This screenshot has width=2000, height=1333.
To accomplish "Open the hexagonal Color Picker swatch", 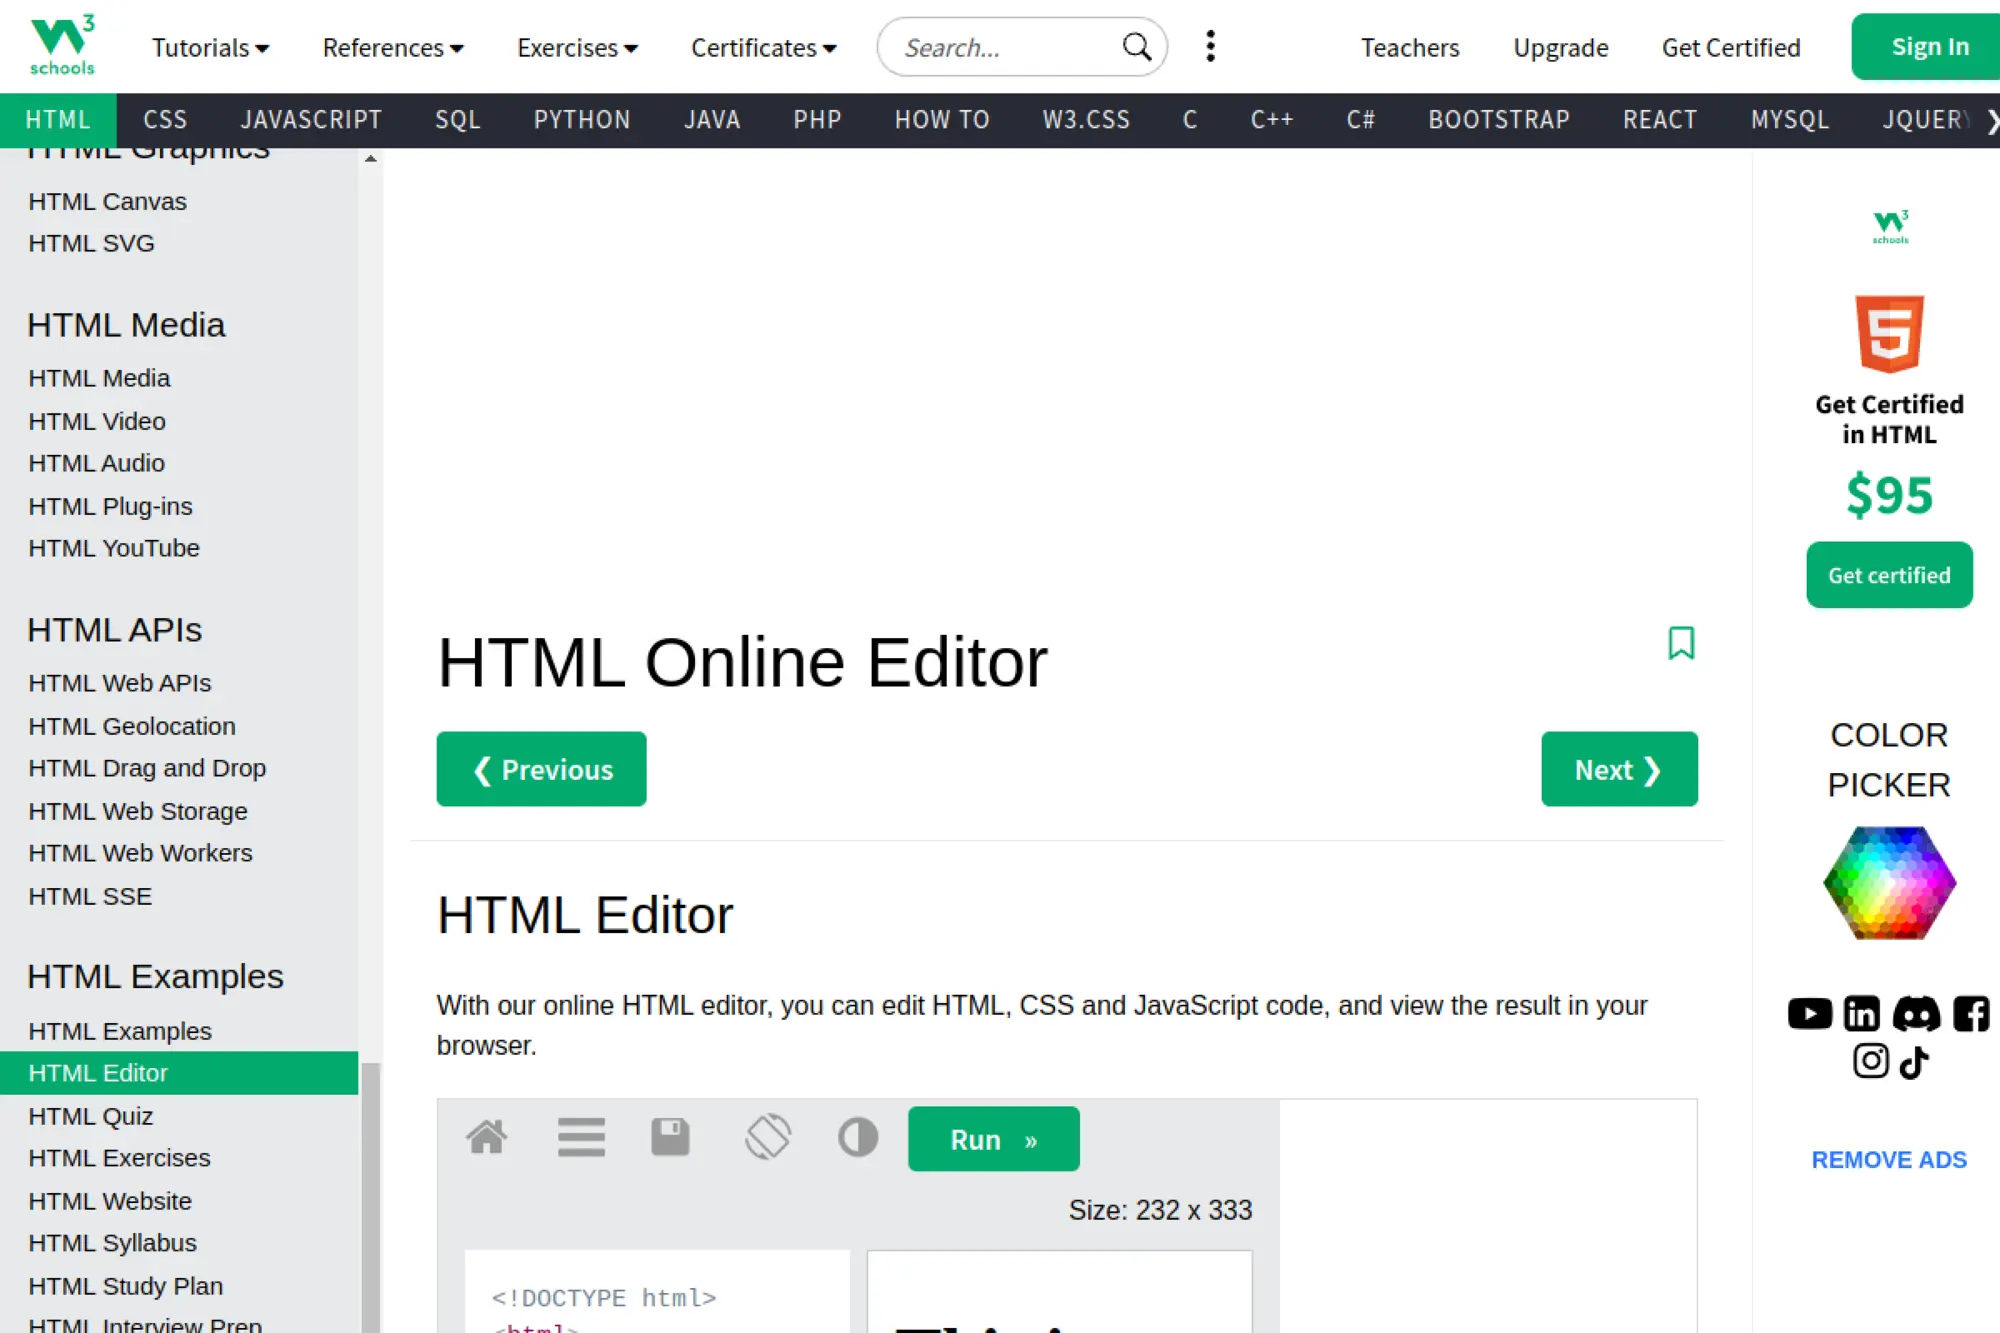I will tap(1889, 883).
